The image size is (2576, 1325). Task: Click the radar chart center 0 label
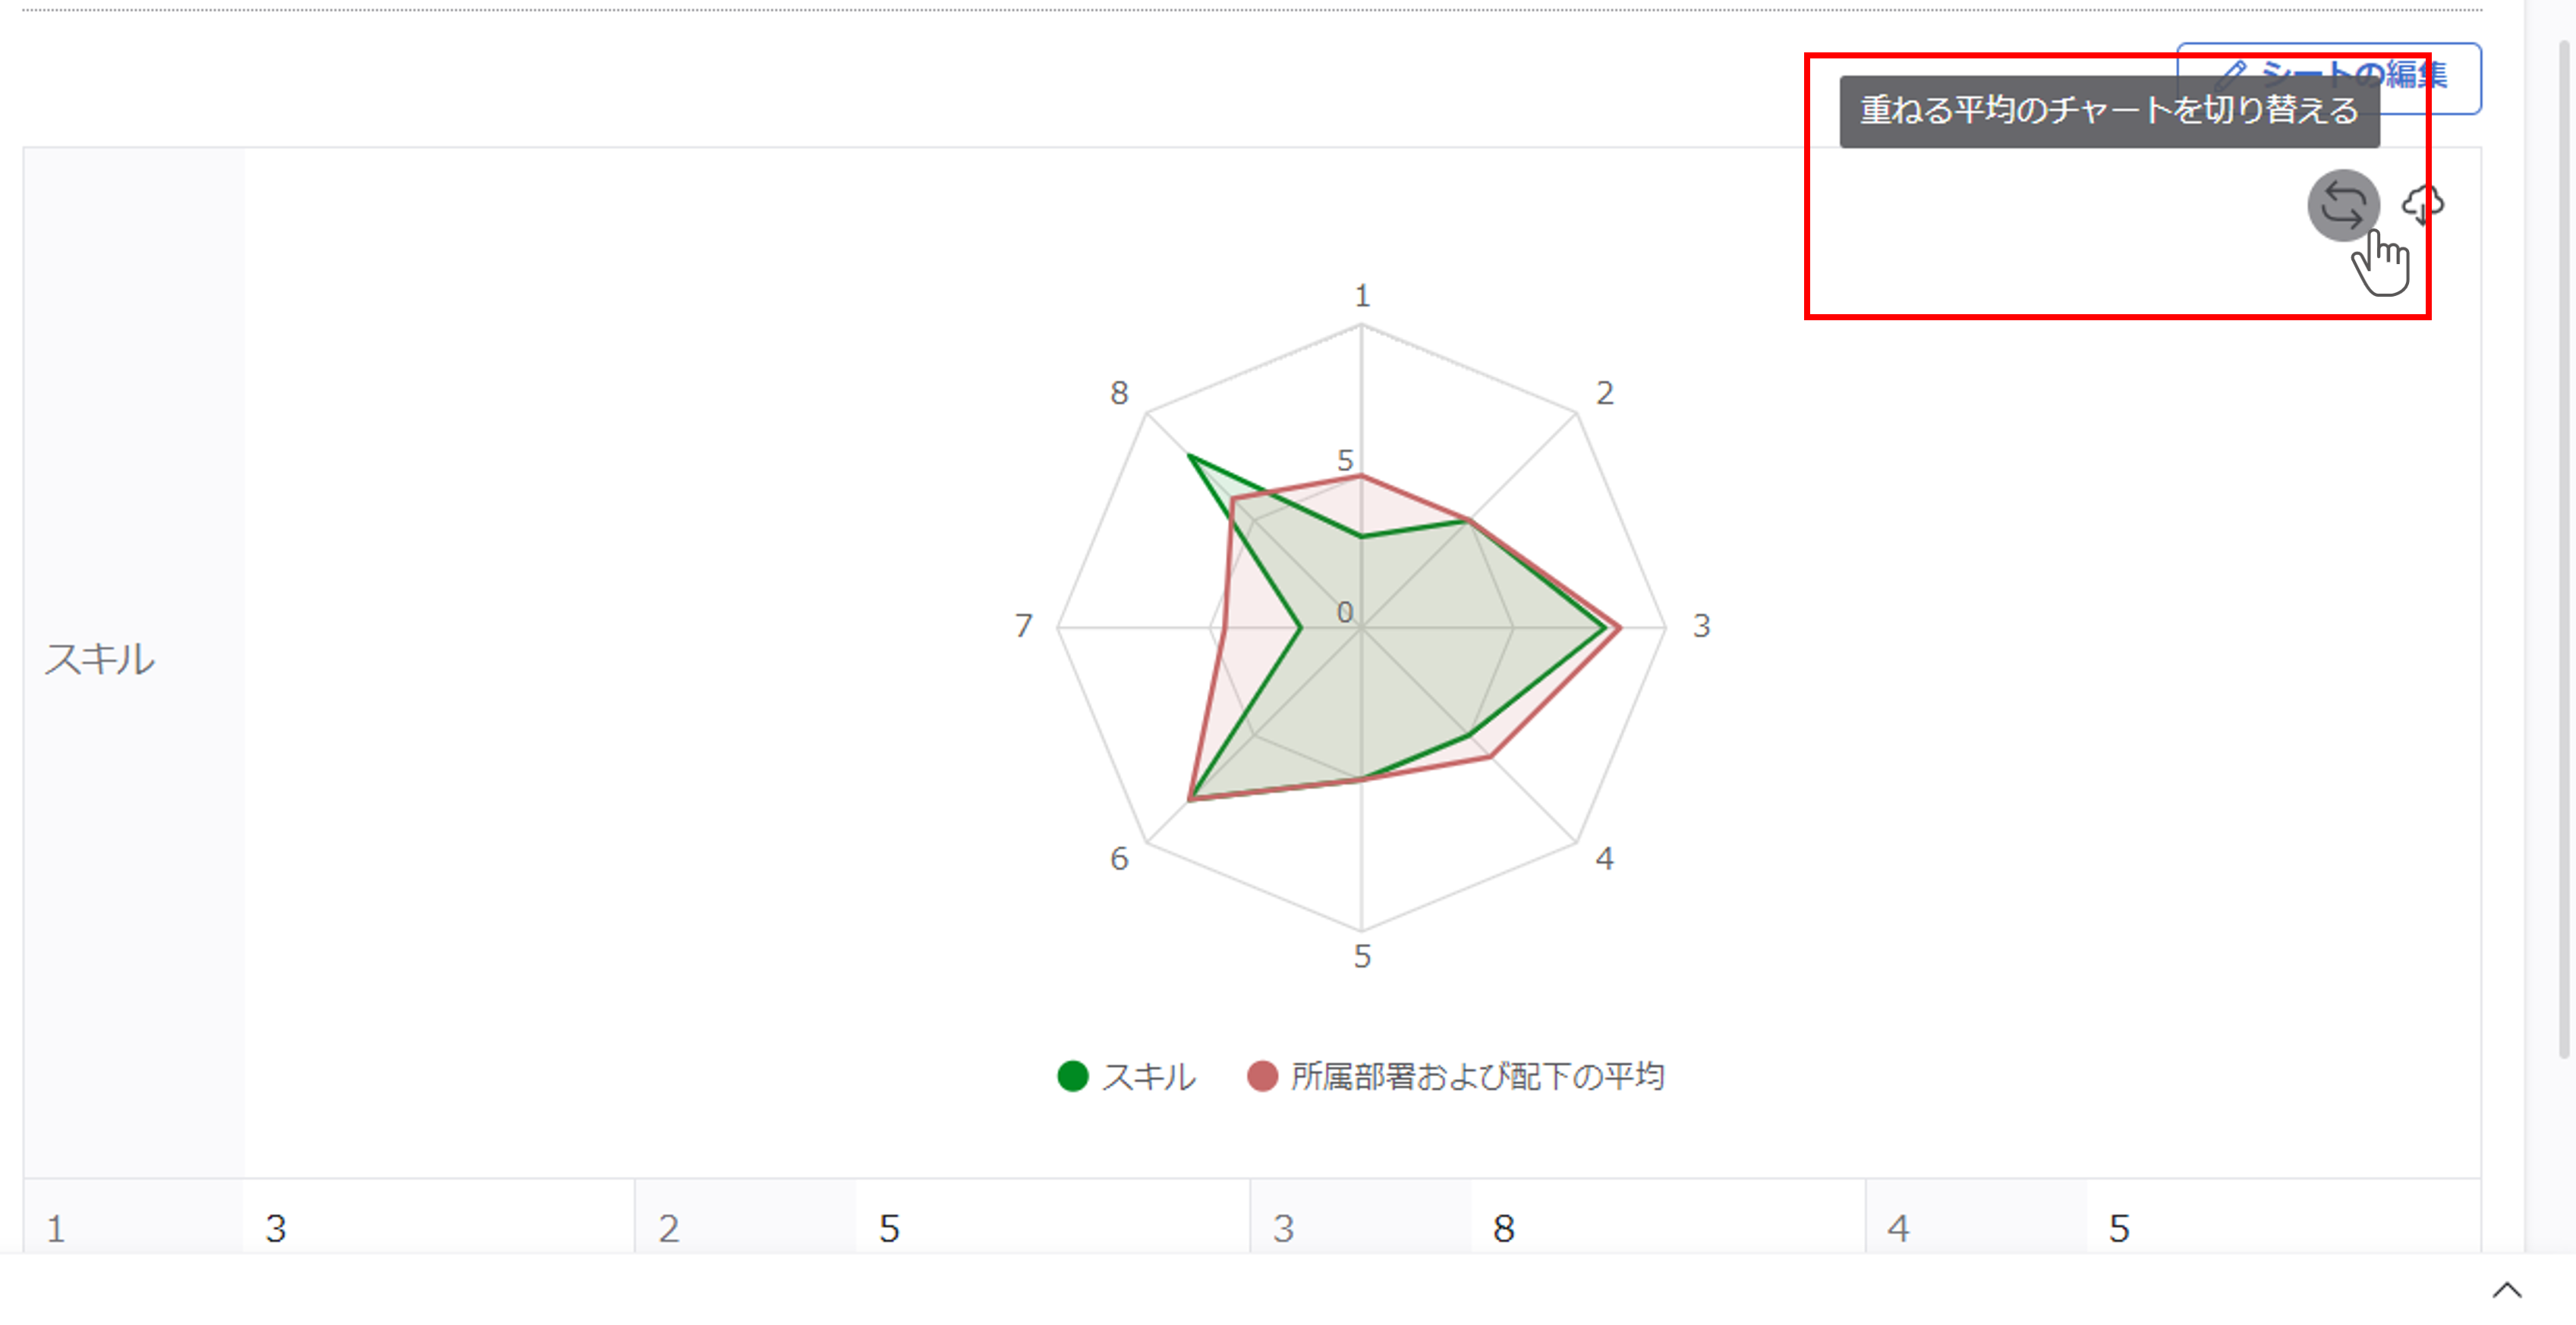click(1345, 612)
